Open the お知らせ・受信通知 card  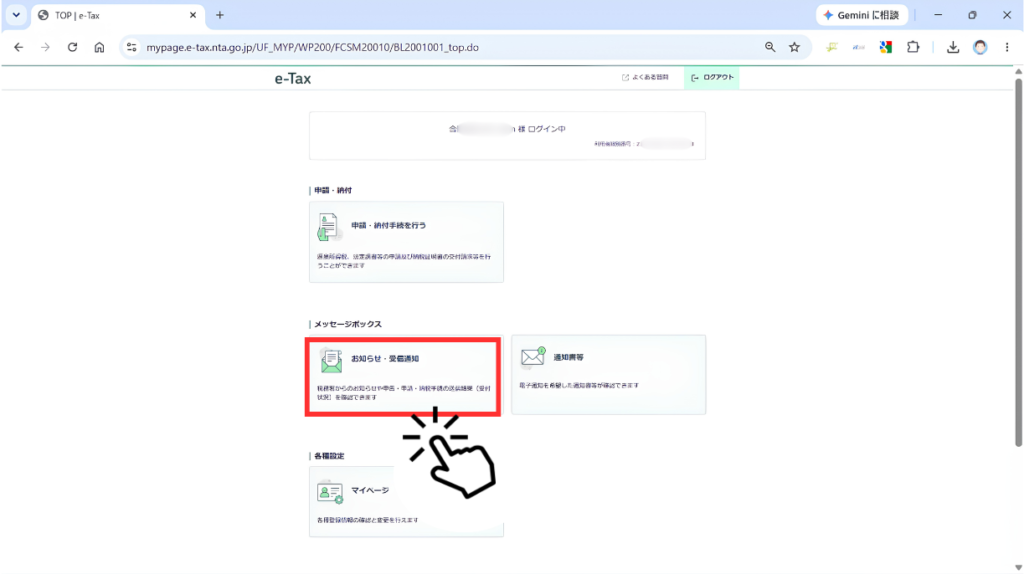click(x=403, y=376)
